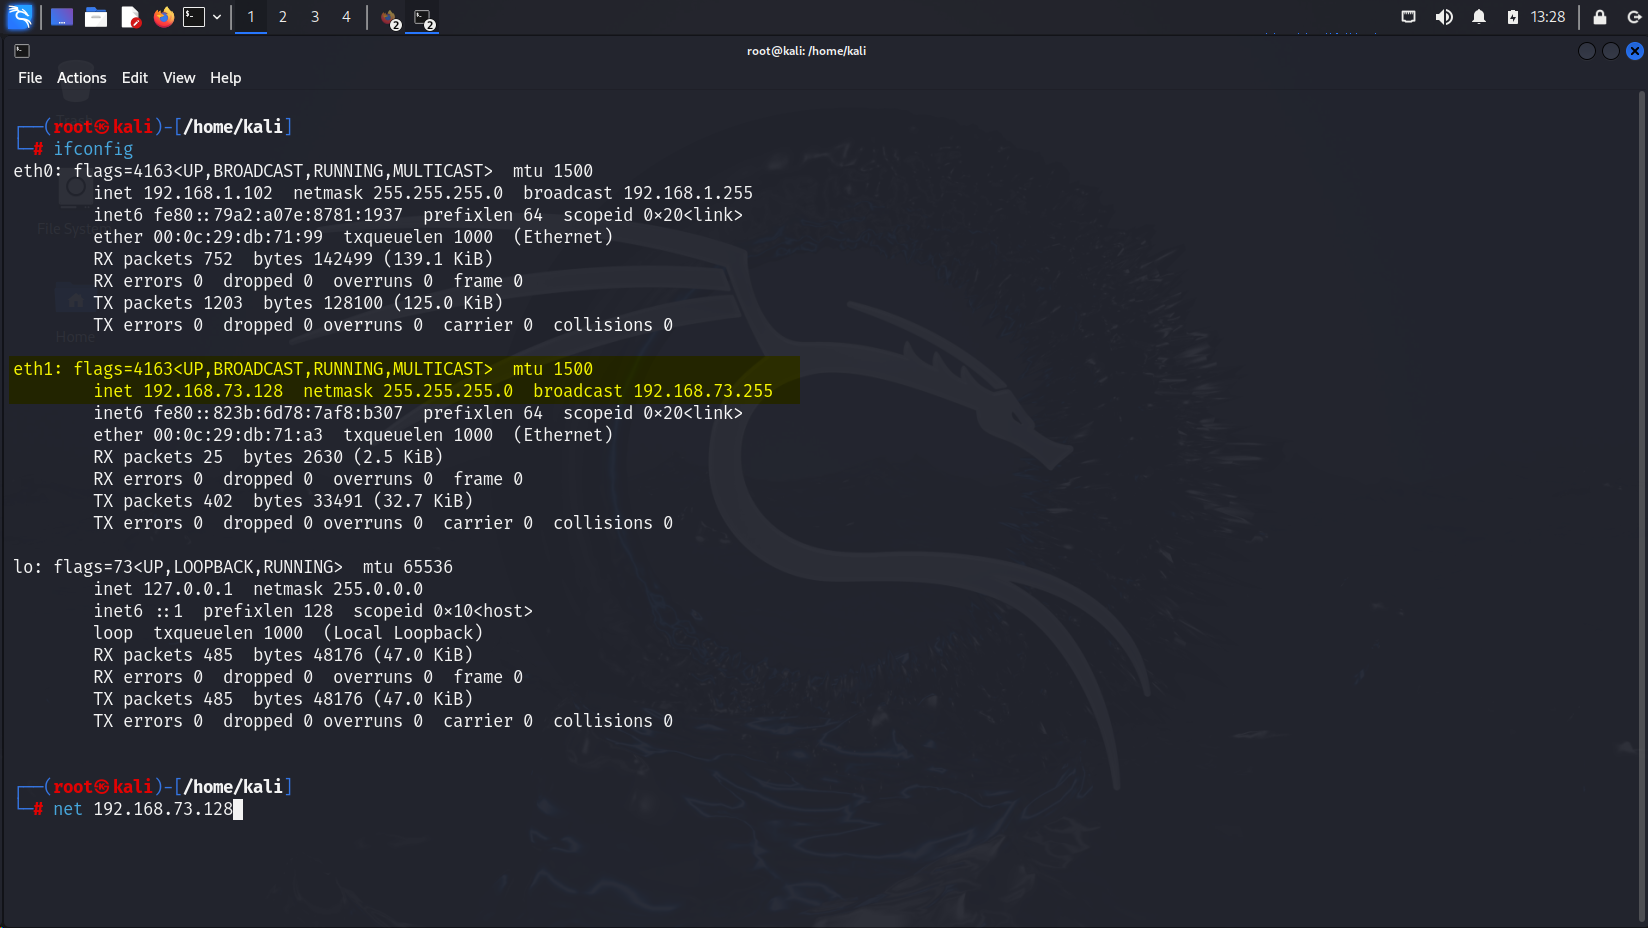Screen dimensions: 1648x928
Task: Click the logout icon in the system tray
Action: pyautogui.click(x=1634, y=16)
